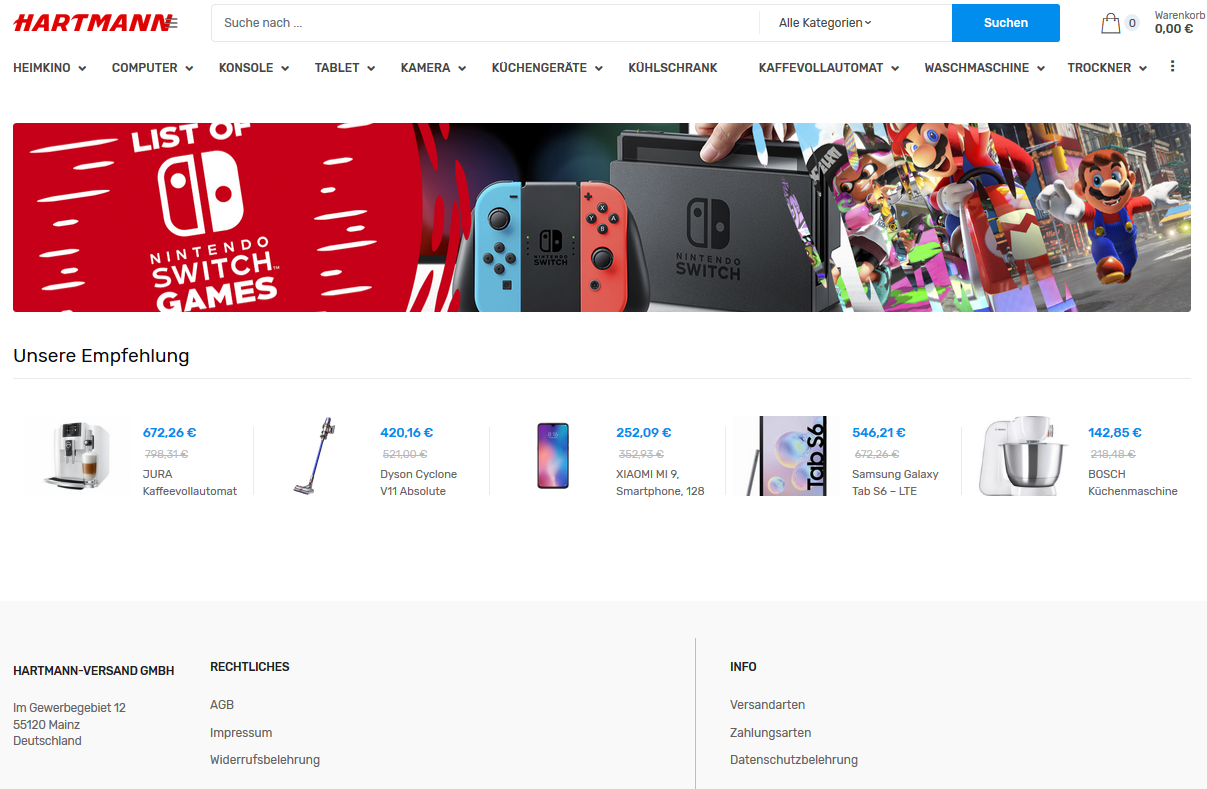Open the three-dot overflow menu in the navigation
This screenshot has width=1207, height=789.
(x=1172, y=67)
